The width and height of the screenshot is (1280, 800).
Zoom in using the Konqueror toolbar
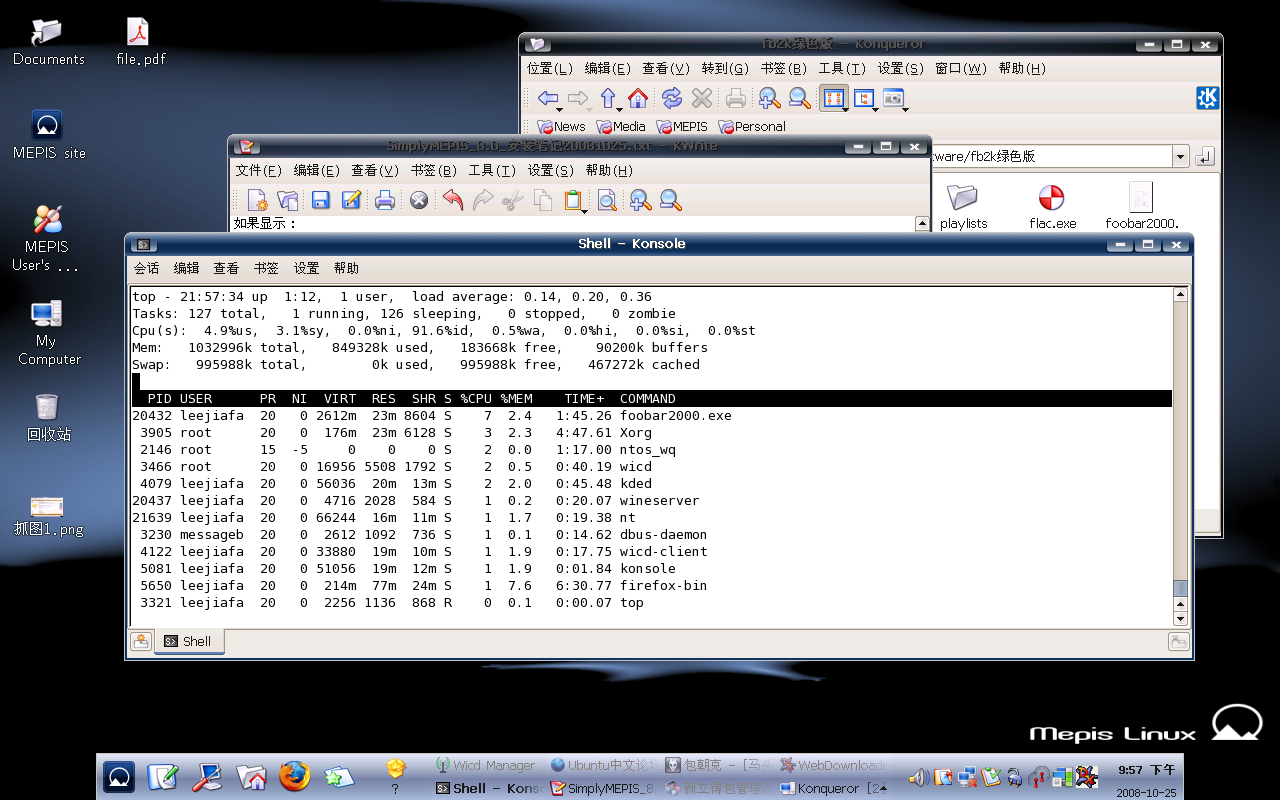pos(769,98)
